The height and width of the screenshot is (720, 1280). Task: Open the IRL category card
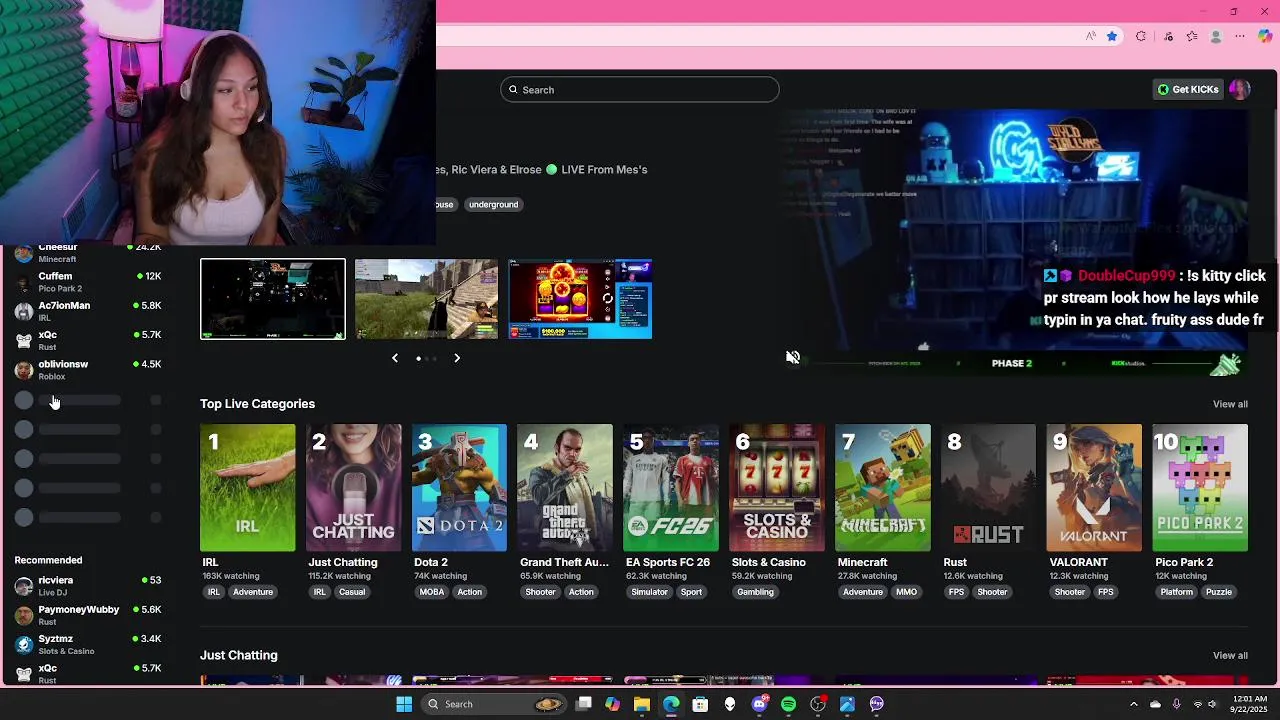(x=247, y=488)
